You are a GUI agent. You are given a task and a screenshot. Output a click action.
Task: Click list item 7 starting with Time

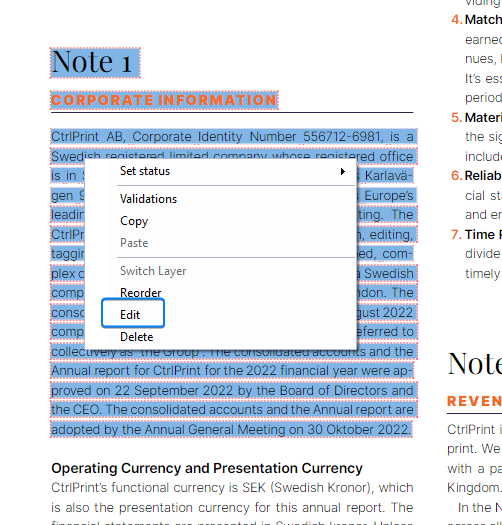(x=476, y=234)
